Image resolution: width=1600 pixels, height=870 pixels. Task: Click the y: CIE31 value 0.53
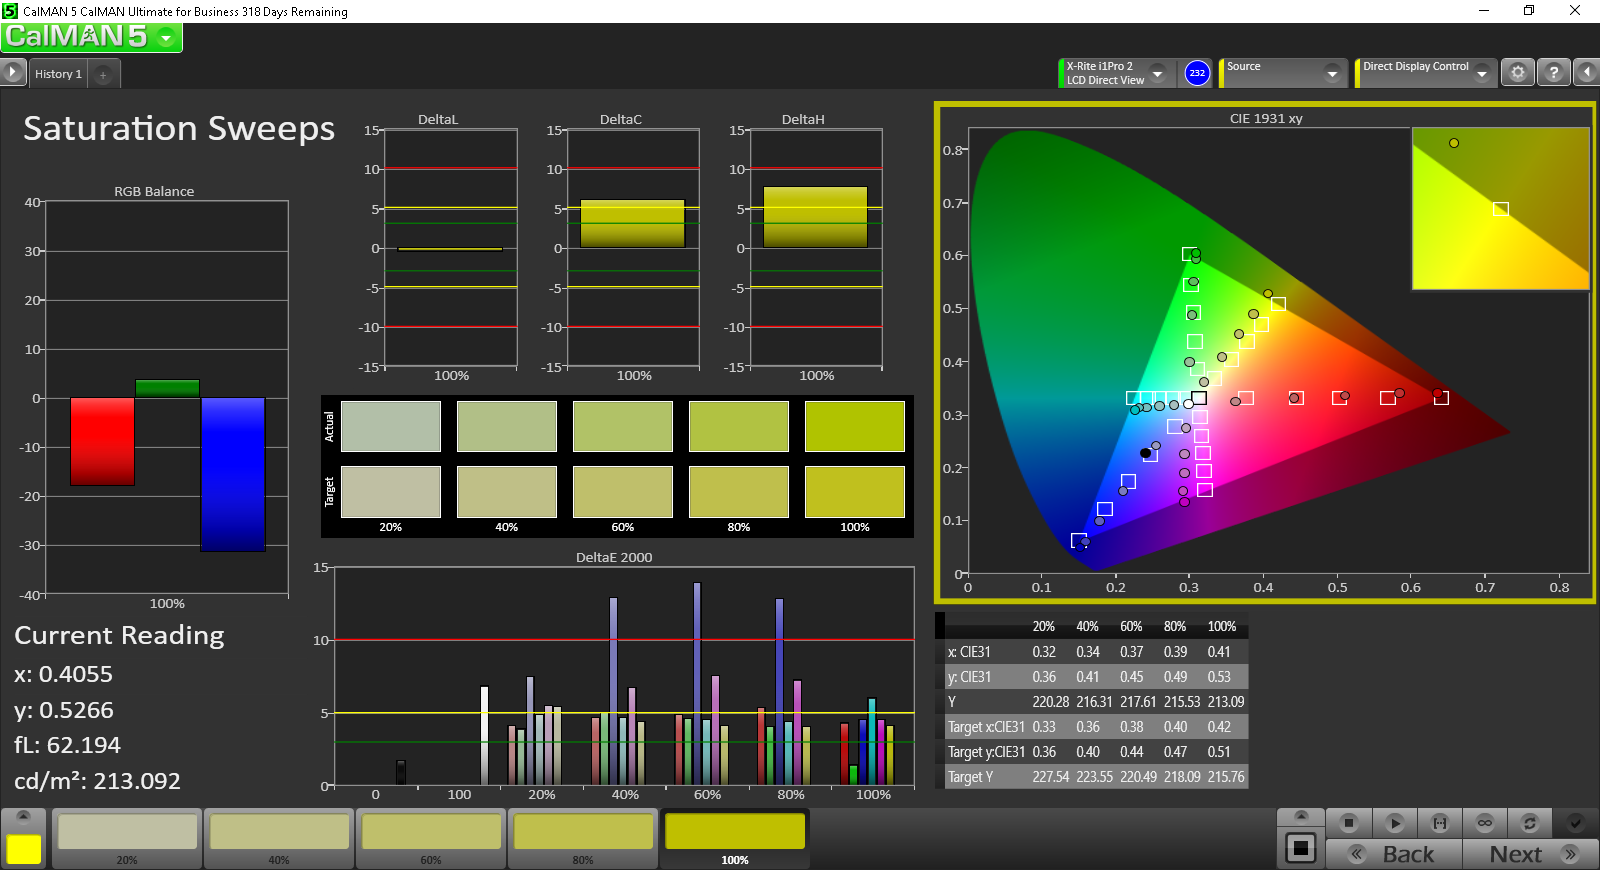point(1219,677)
